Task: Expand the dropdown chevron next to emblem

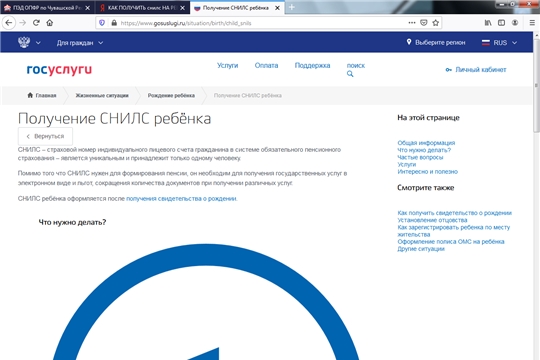Action: pos(38,43)
